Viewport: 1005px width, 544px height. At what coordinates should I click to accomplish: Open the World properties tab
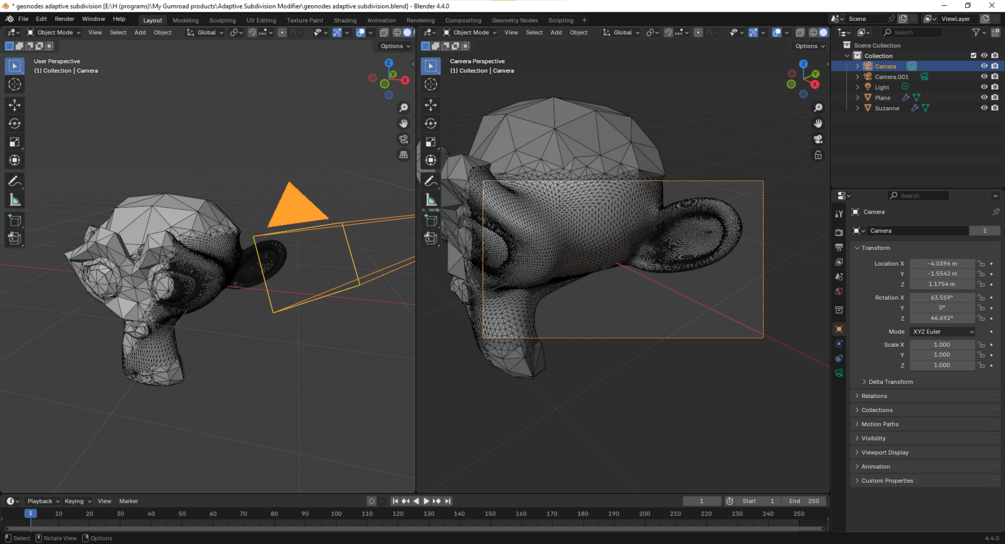pos(839,292)
